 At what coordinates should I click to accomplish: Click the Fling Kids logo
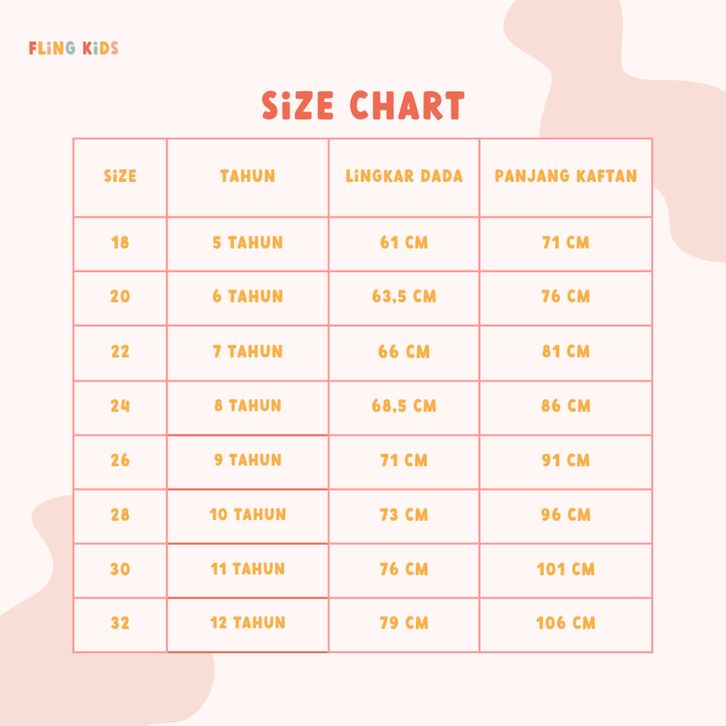tap(74, 48)
